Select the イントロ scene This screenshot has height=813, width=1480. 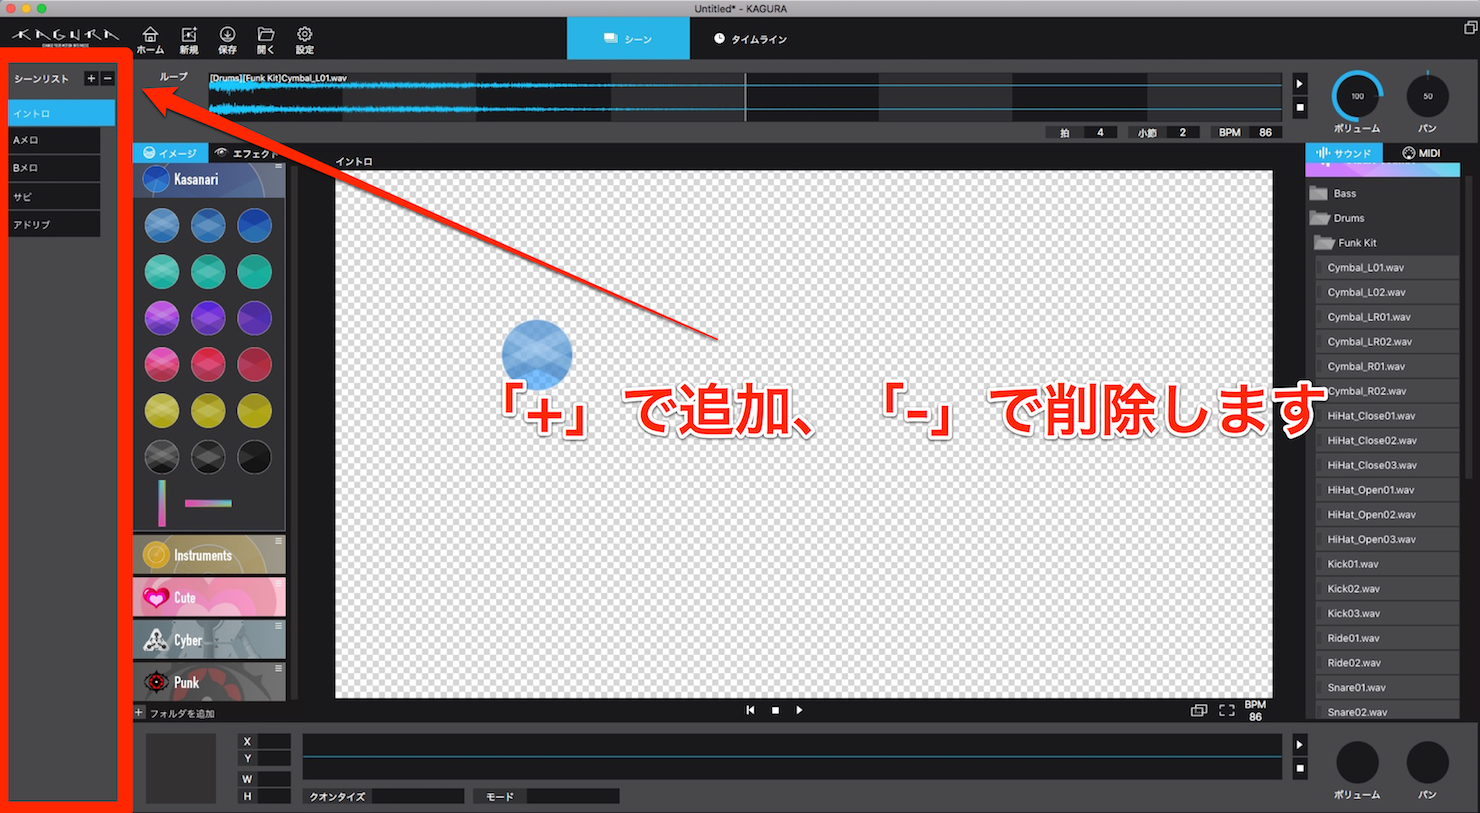click(x=61, y=113)
